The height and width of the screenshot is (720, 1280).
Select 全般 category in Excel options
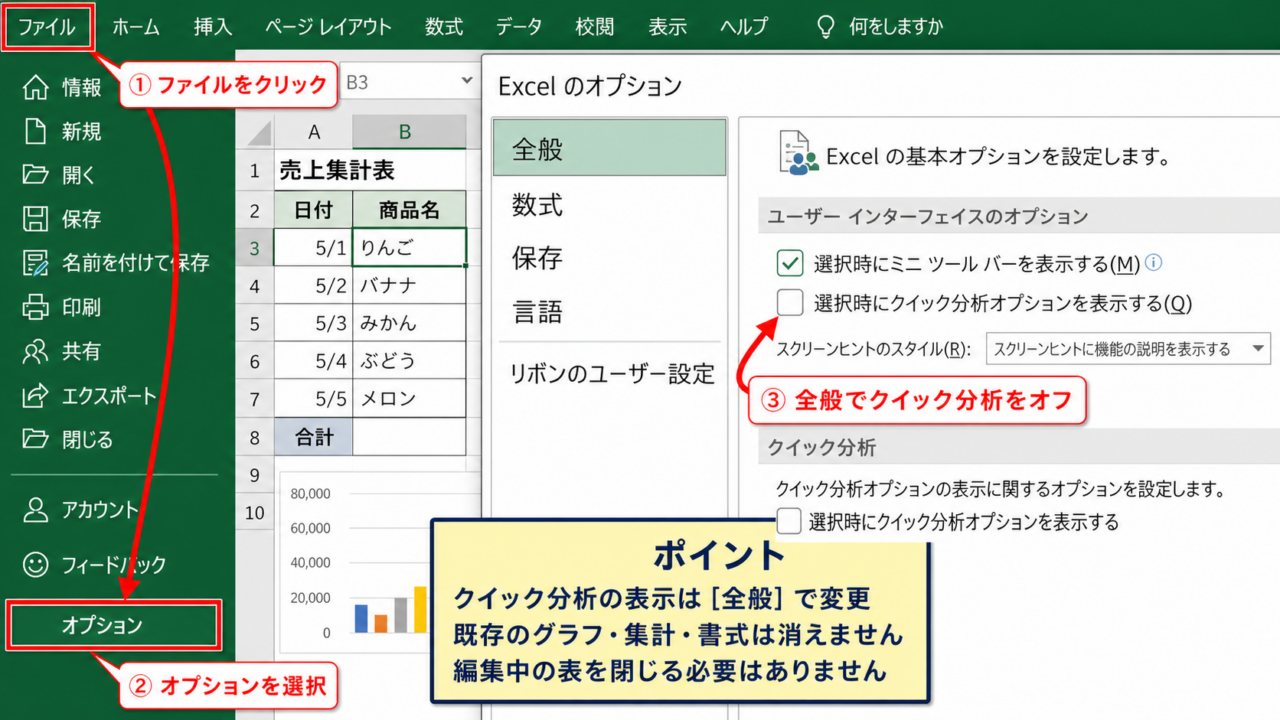point(609,148)
